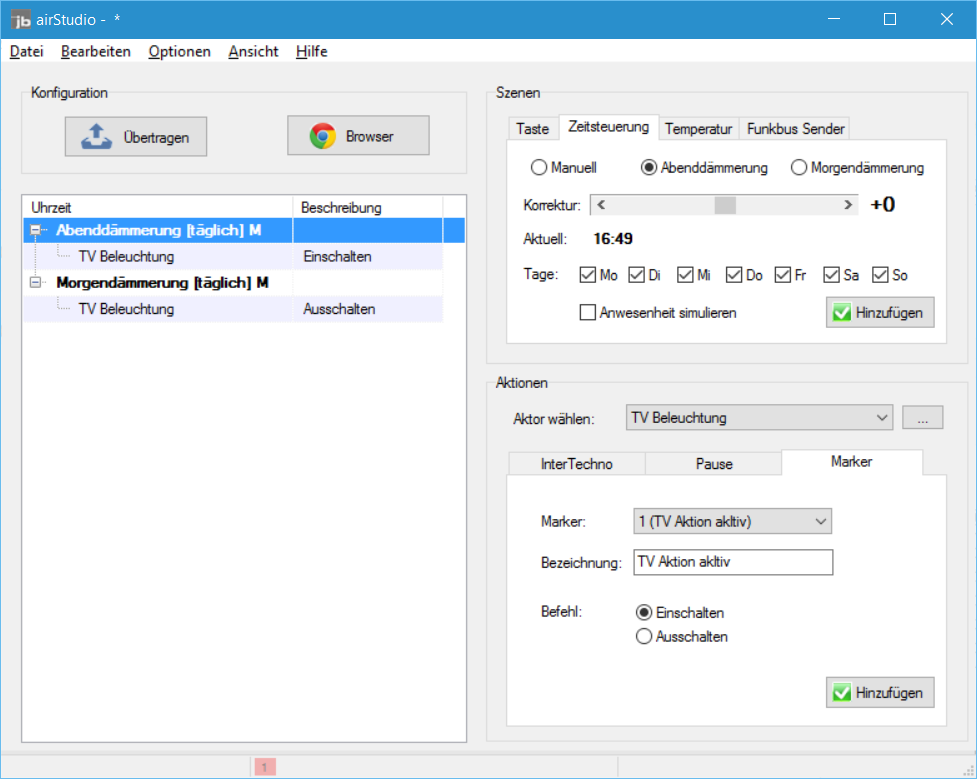Viewport: 977px width, 779px height.
Task: Select the Morgendämmerung radio button
Action: [x=799, y=168]
